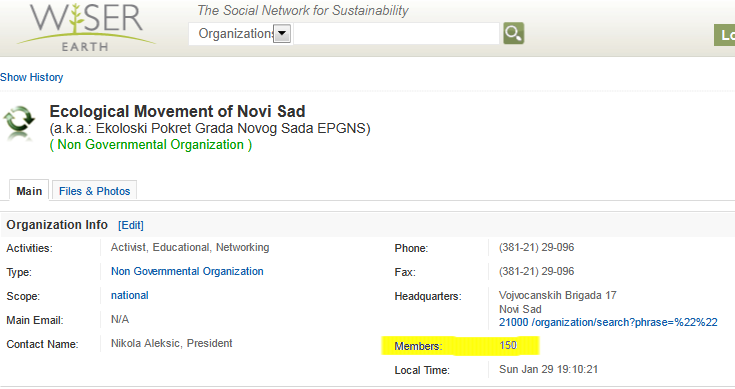Viewport: 735px width, 389px height.
Task: Open the Organizations search category dropdown
Action: tap(241, 34)
